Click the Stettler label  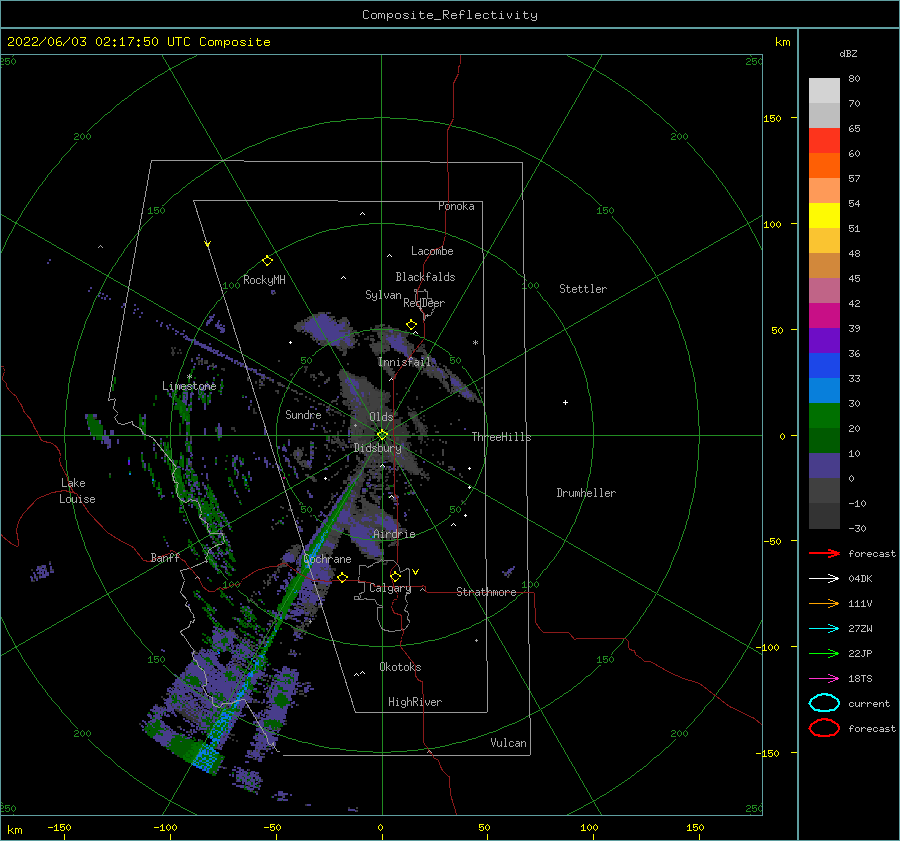583,289
